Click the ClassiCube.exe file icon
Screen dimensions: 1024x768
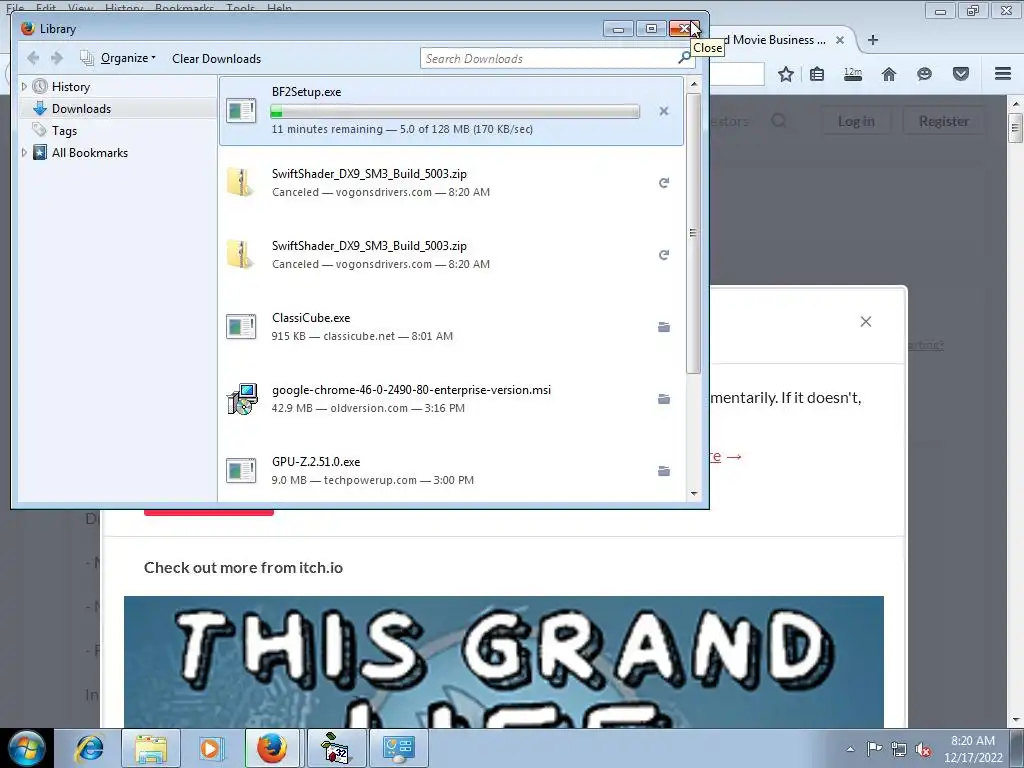pos(241,327)
